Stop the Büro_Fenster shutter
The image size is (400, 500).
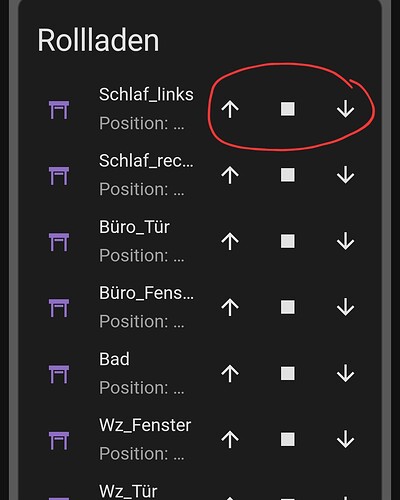[288, 307]
